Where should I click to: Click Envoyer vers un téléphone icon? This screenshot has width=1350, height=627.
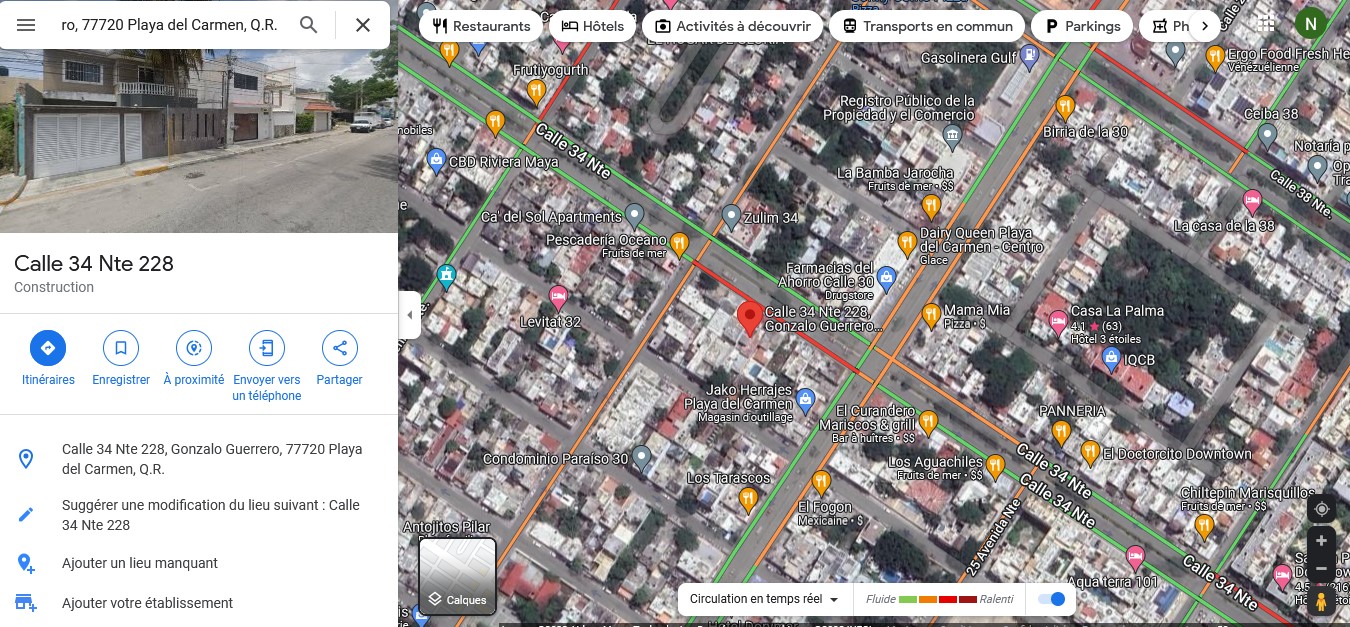coord(267,348)
